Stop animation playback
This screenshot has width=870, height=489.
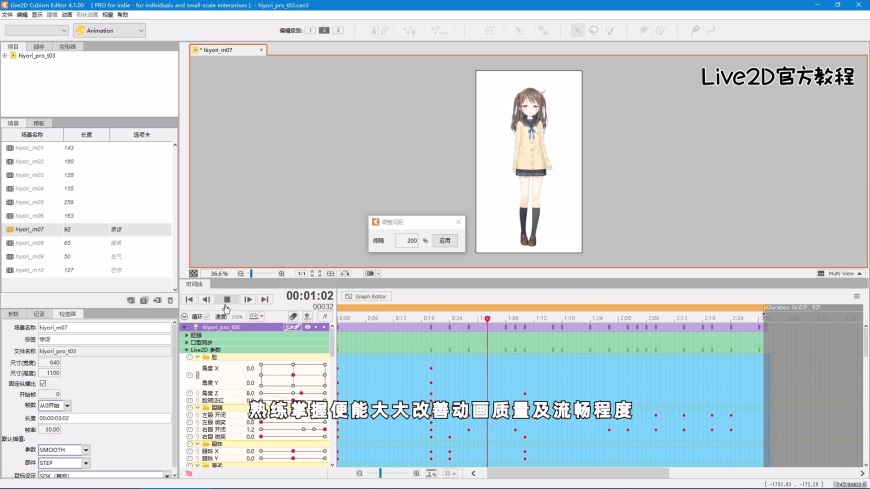click(227, 299)
